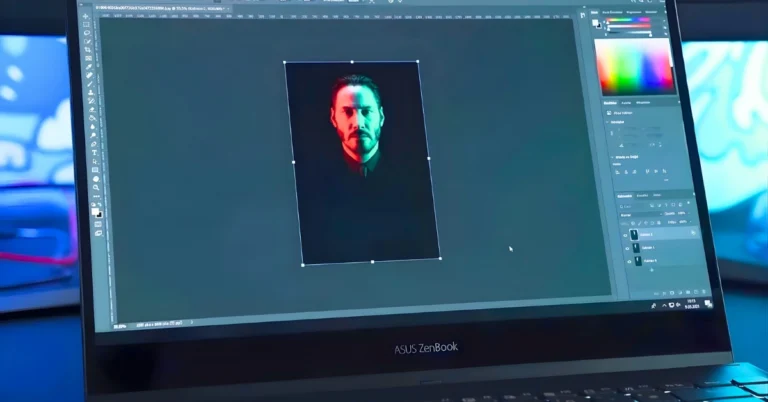The height and width of the screenshot is (402, 768).
Task: Switch to the Layers panel tab
Action: click(x=624, y=196)
